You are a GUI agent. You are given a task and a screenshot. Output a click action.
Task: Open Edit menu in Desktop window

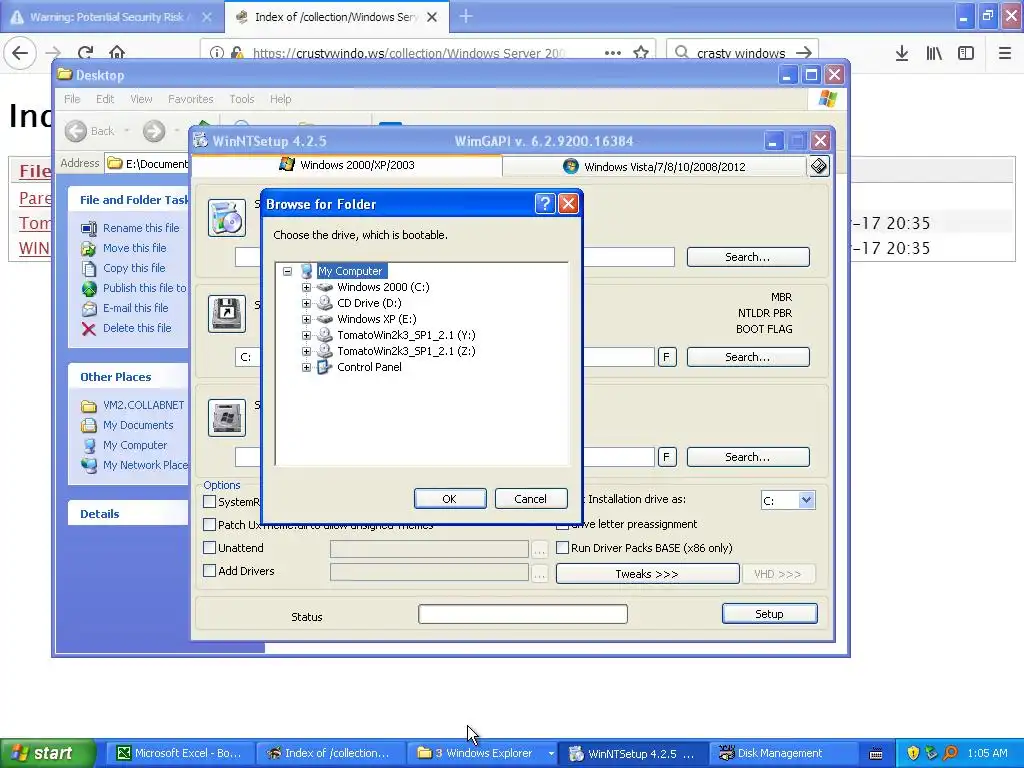(x=104, y=99)
